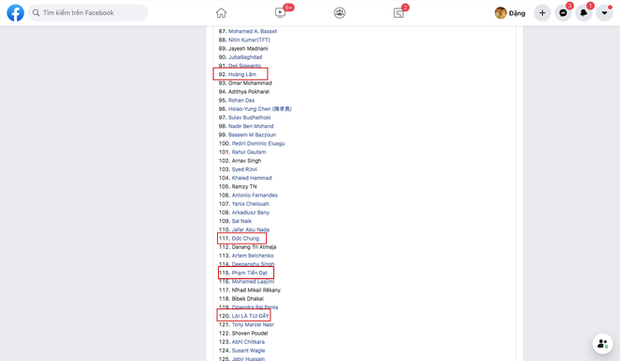Open Arkadiusz Bany profile link
The height and width of the screenshot is (361, 620).
click(250, 213)
